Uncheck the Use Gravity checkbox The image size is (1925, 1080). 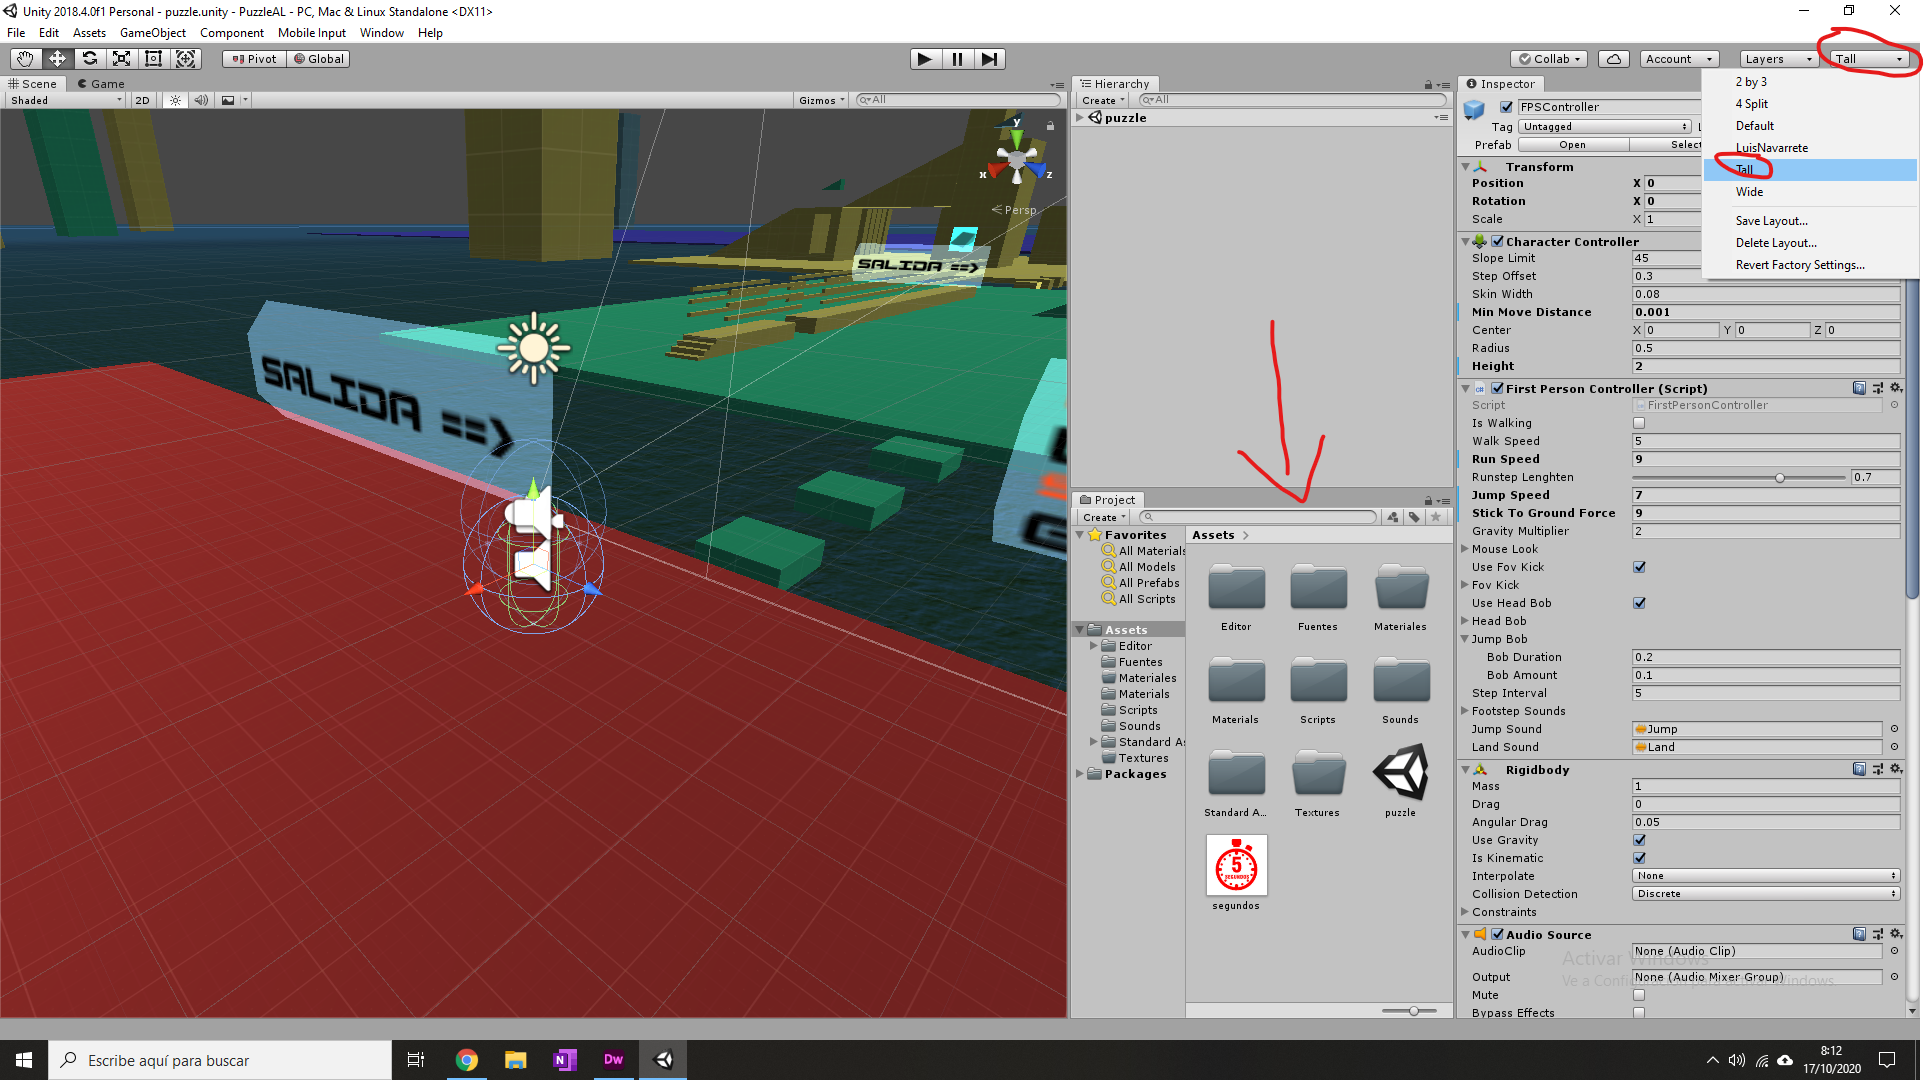coord(1639,840)
